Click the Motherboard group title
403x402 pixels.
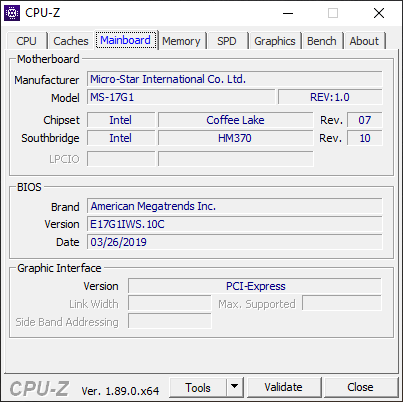coord(48,59)
